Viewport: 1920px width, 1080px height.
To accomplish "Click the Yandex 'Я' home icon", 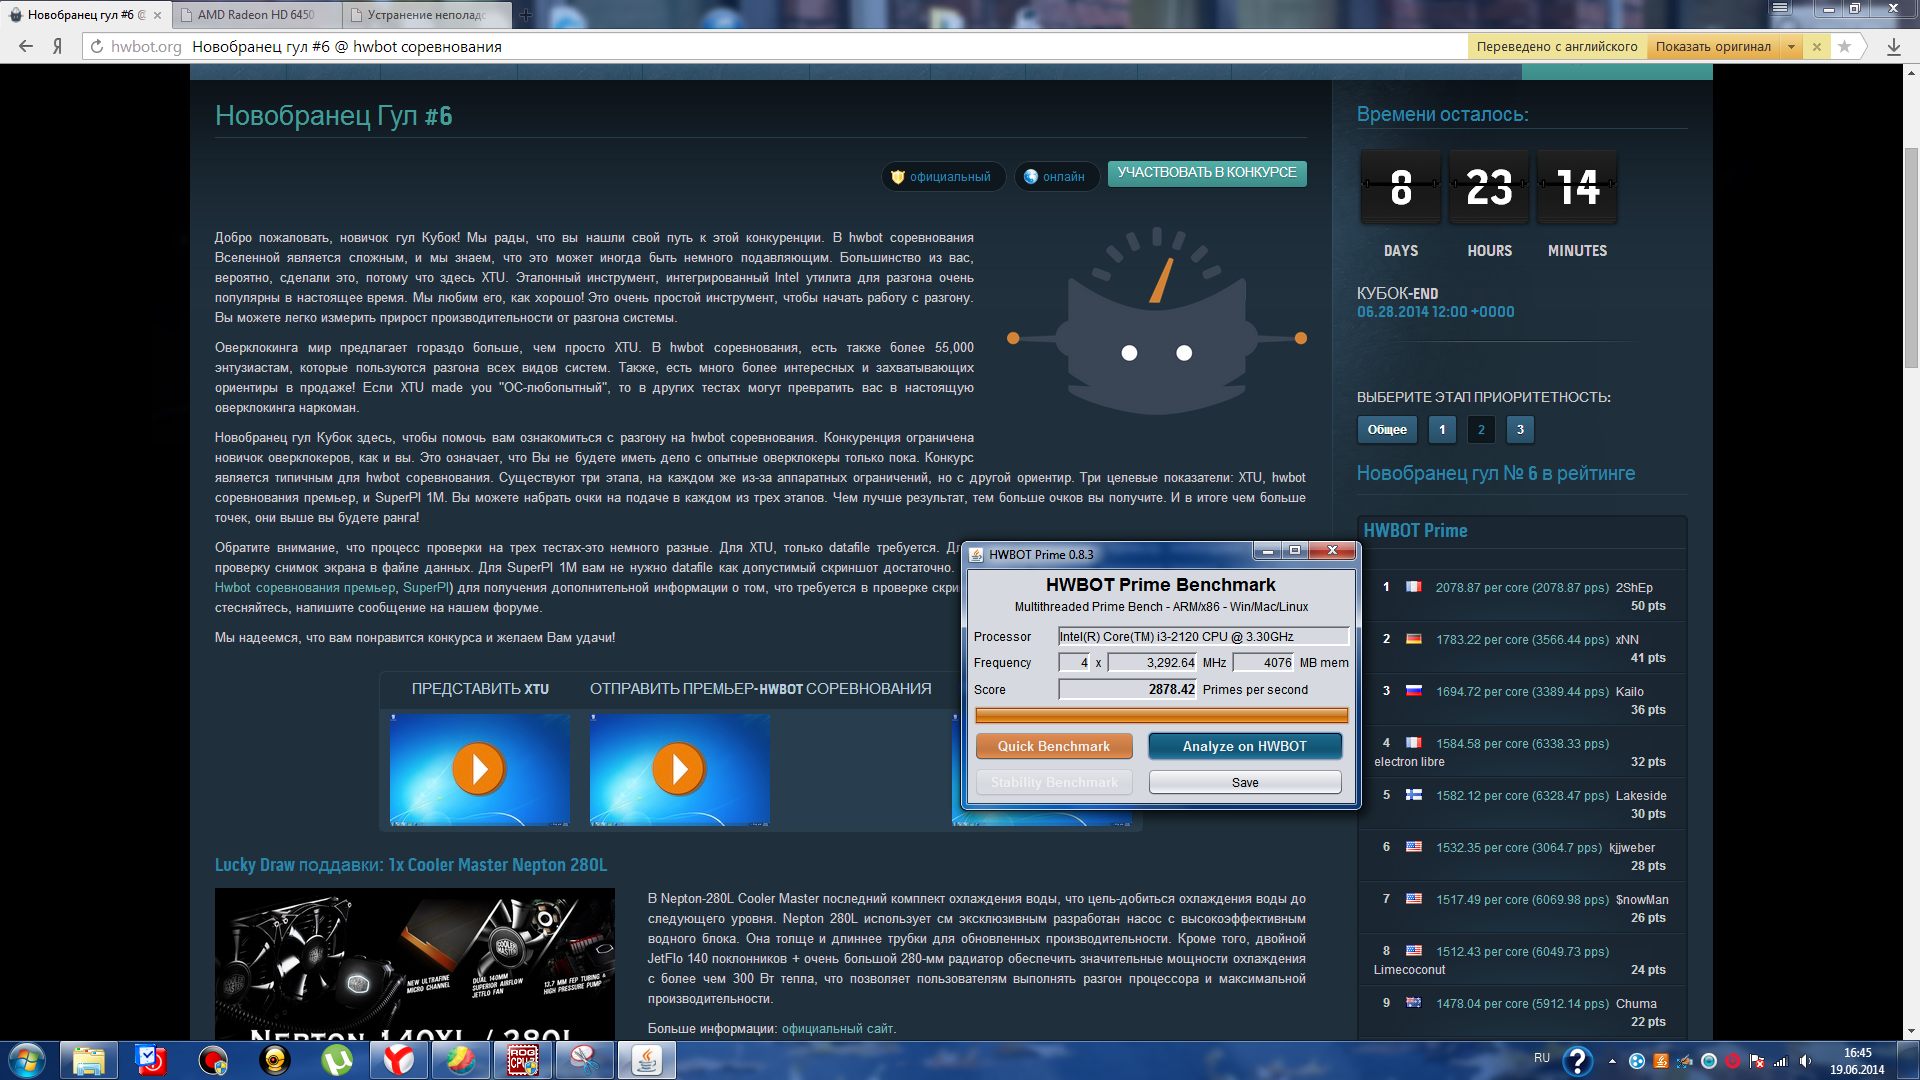I will point(58,46).
